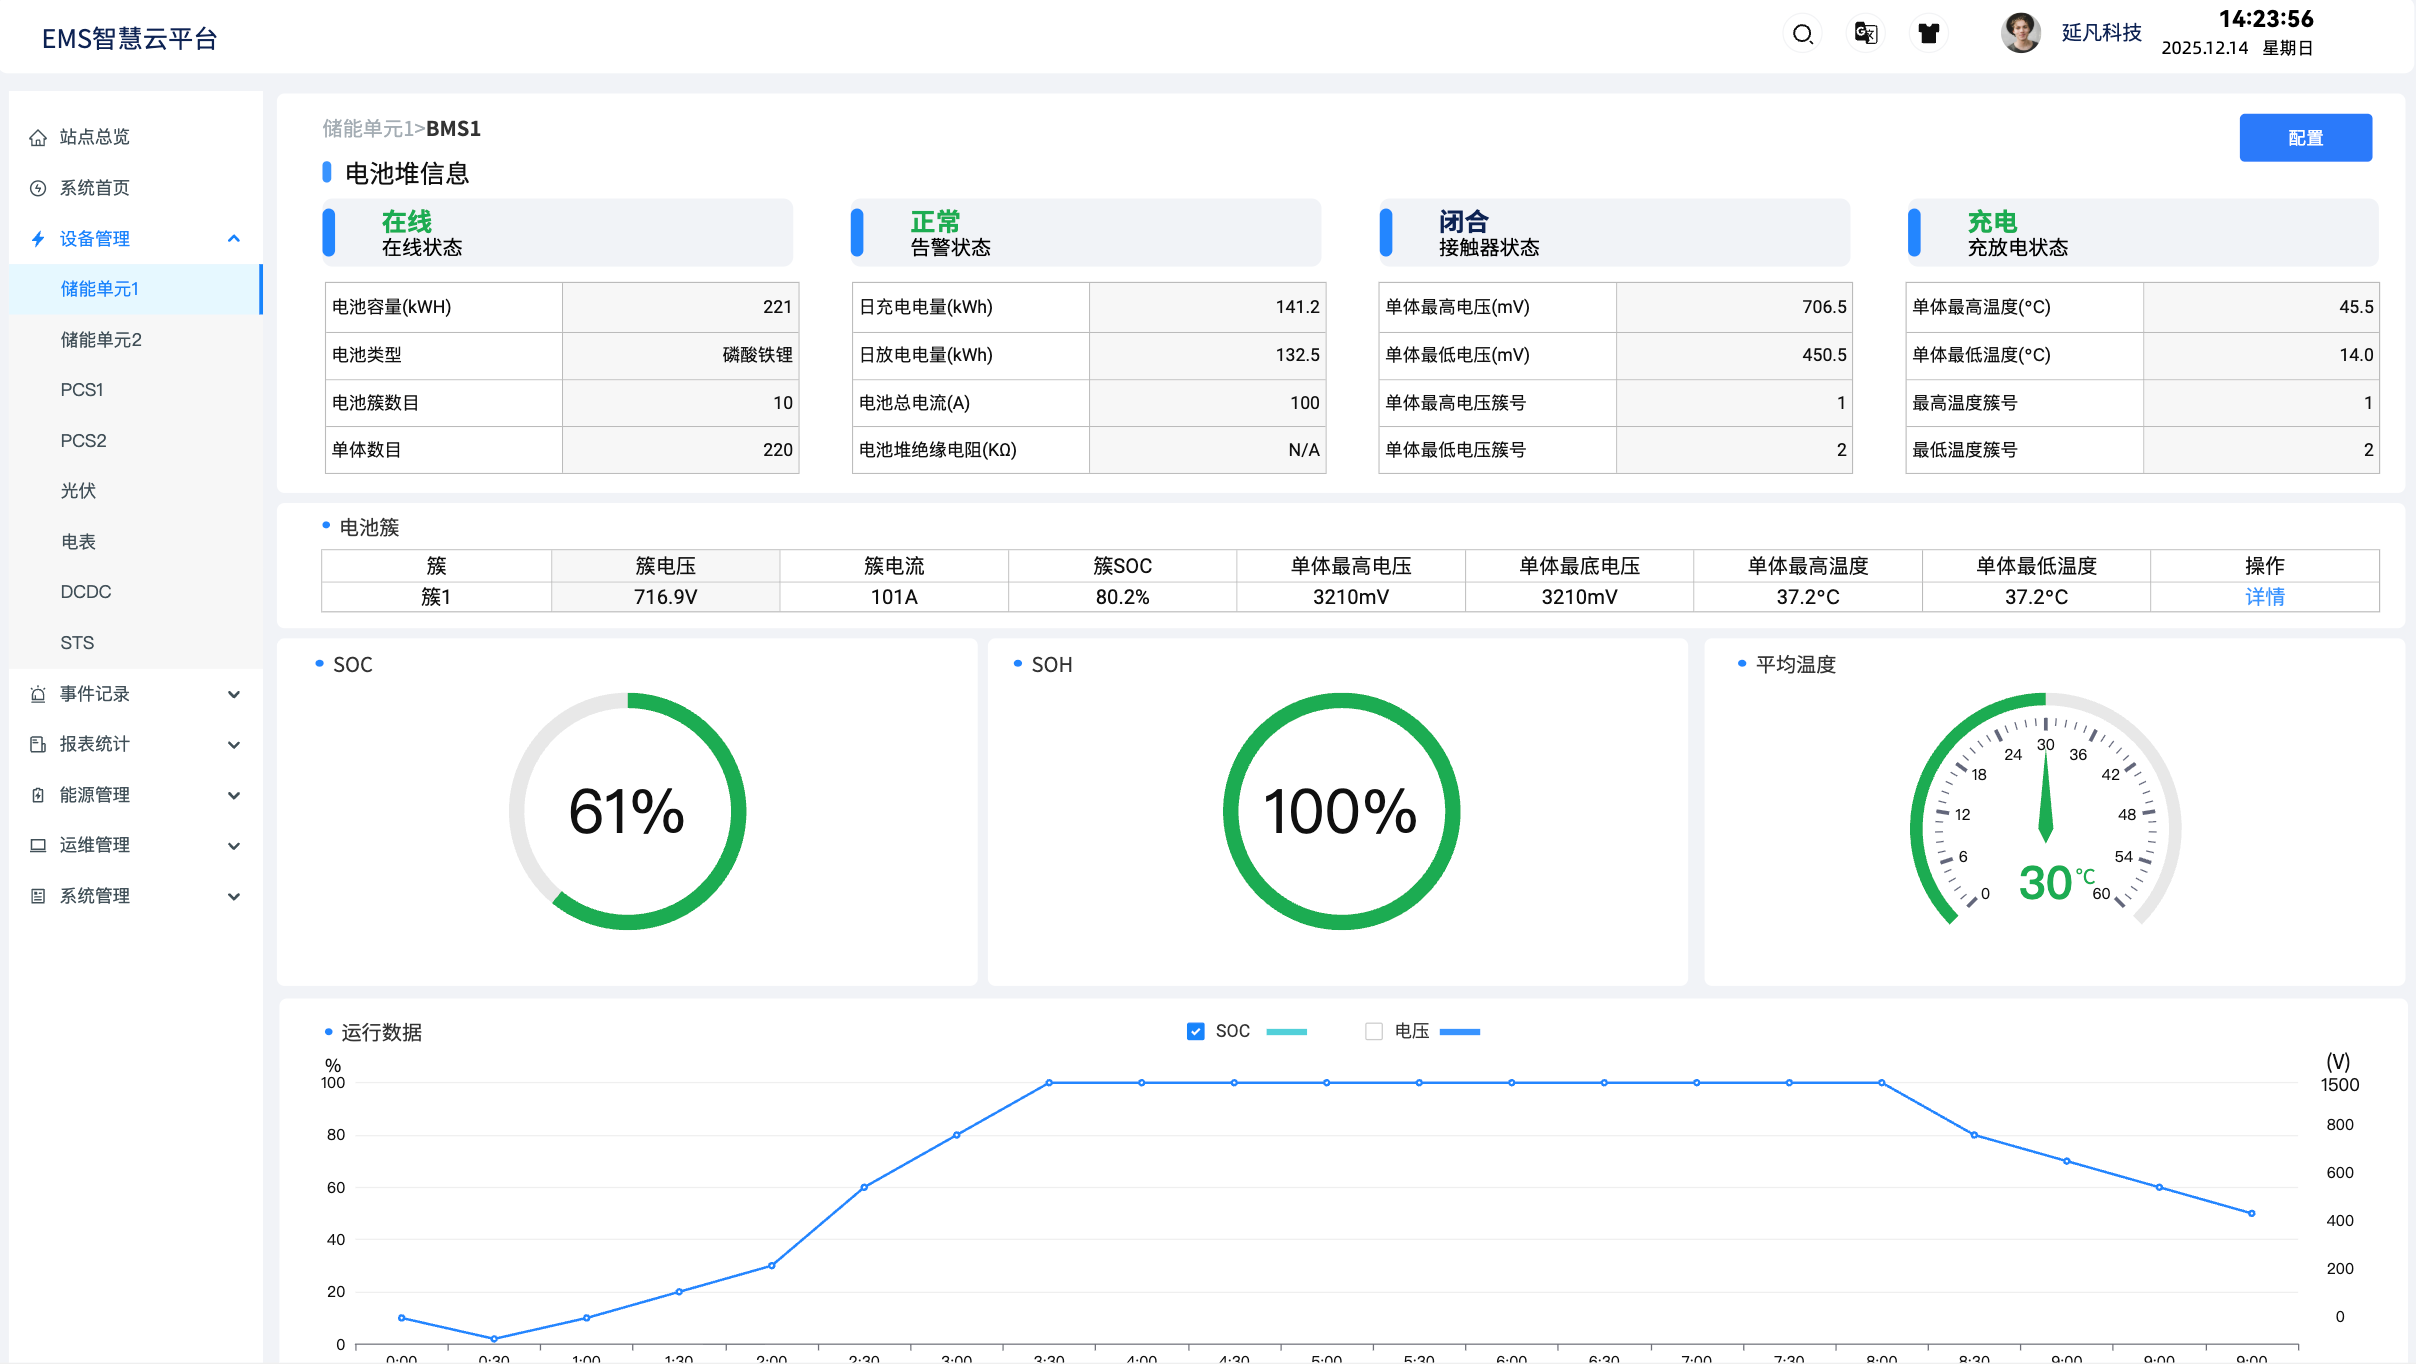Click the green SOC 61% progress ring
The height and width of the screenshot is (1364, 2416).
point(738,812)
